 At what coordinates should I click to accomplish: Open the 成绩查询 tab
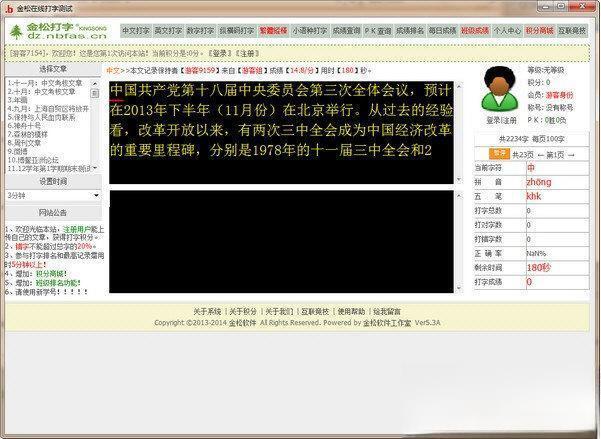tap(346, 31)
